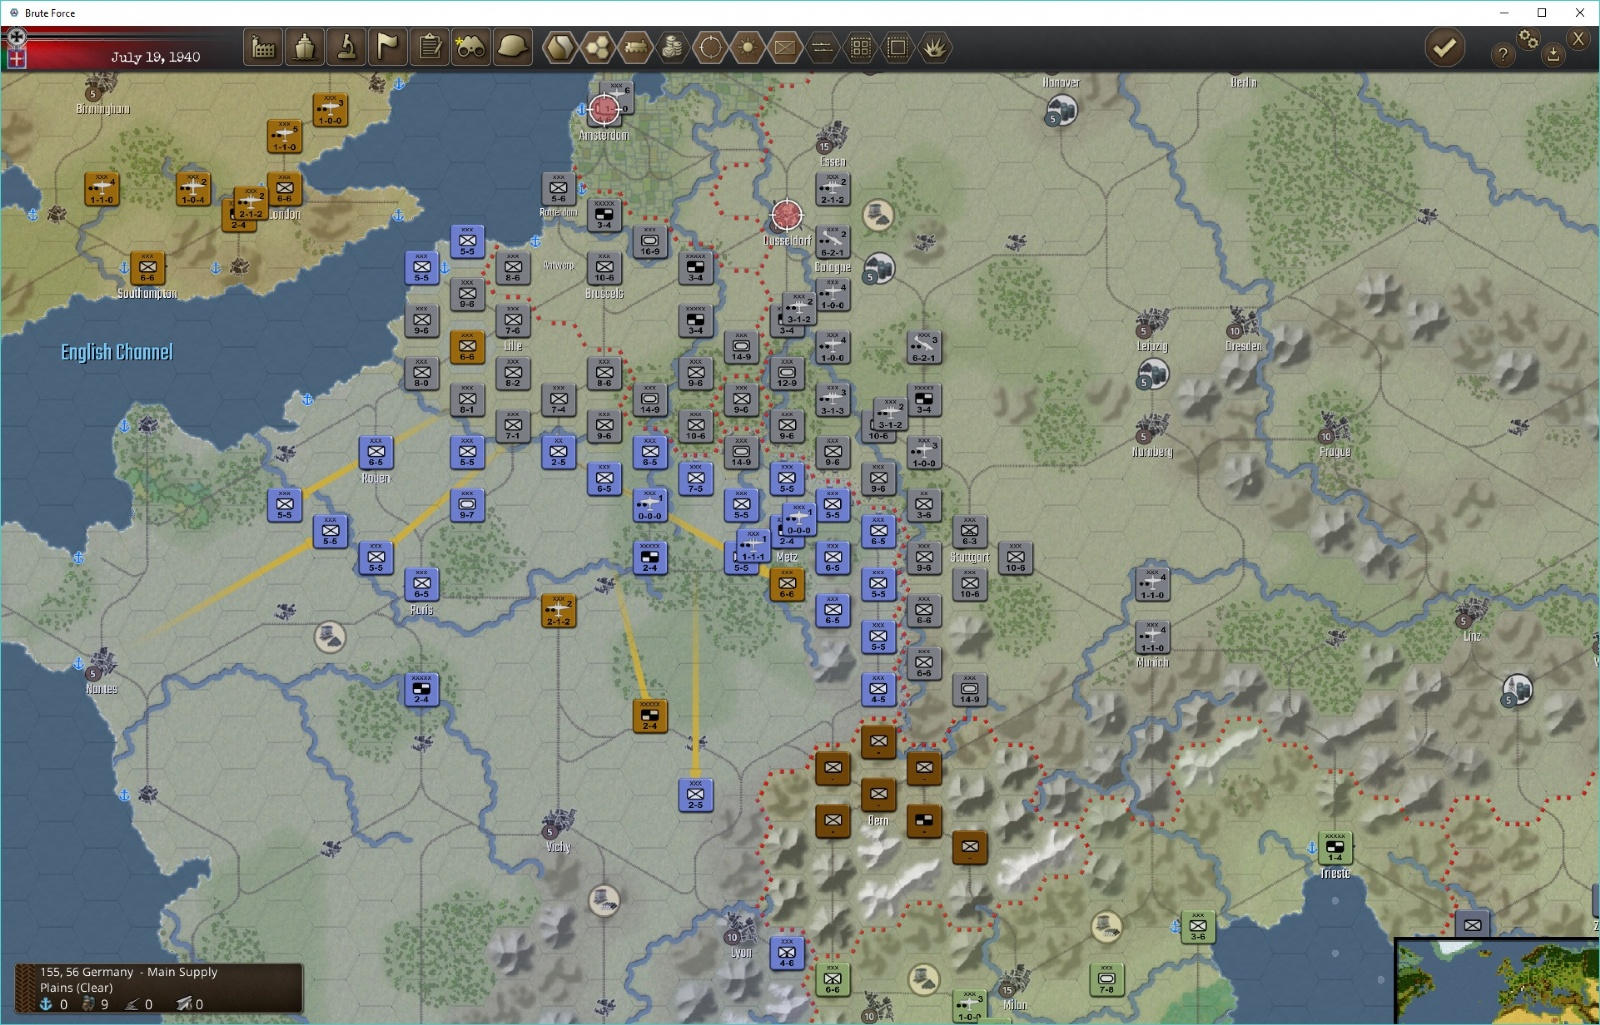Click the dotted square frame hex button
The height and width of the screenshot is (1025, 1600).
(x=898, y=47)
